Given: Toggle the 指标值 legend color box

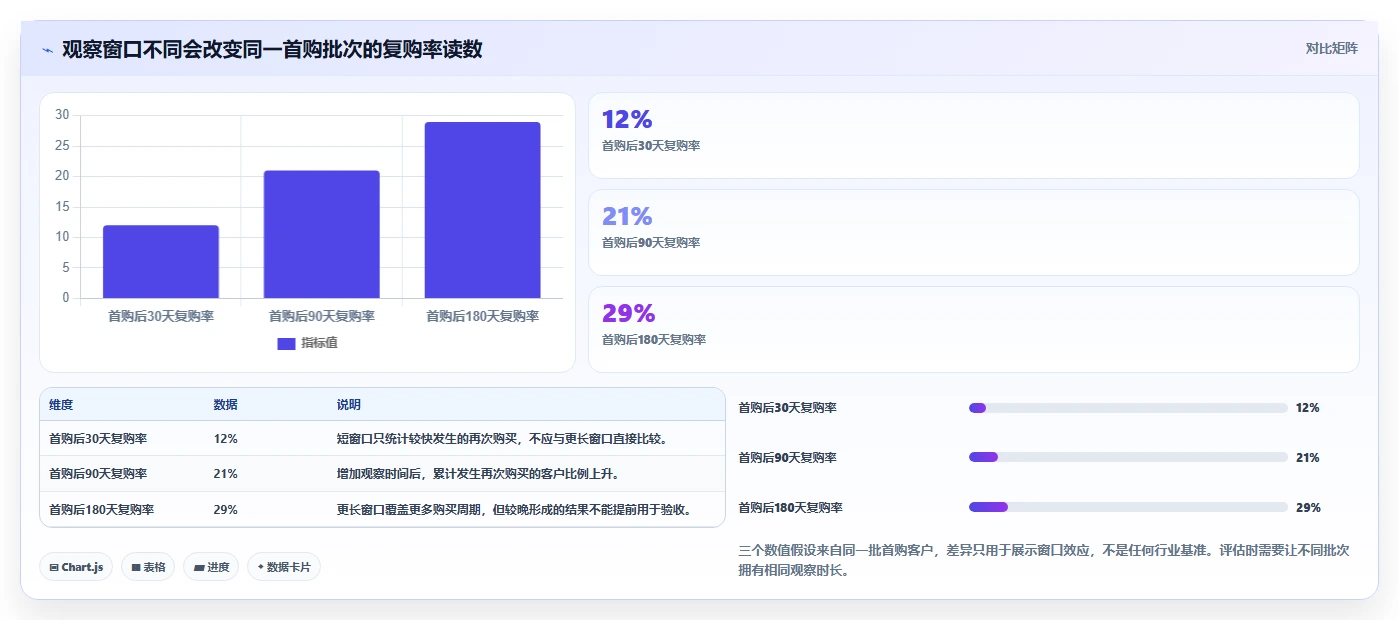Looking at the screenshot, I should pos(286,343).
